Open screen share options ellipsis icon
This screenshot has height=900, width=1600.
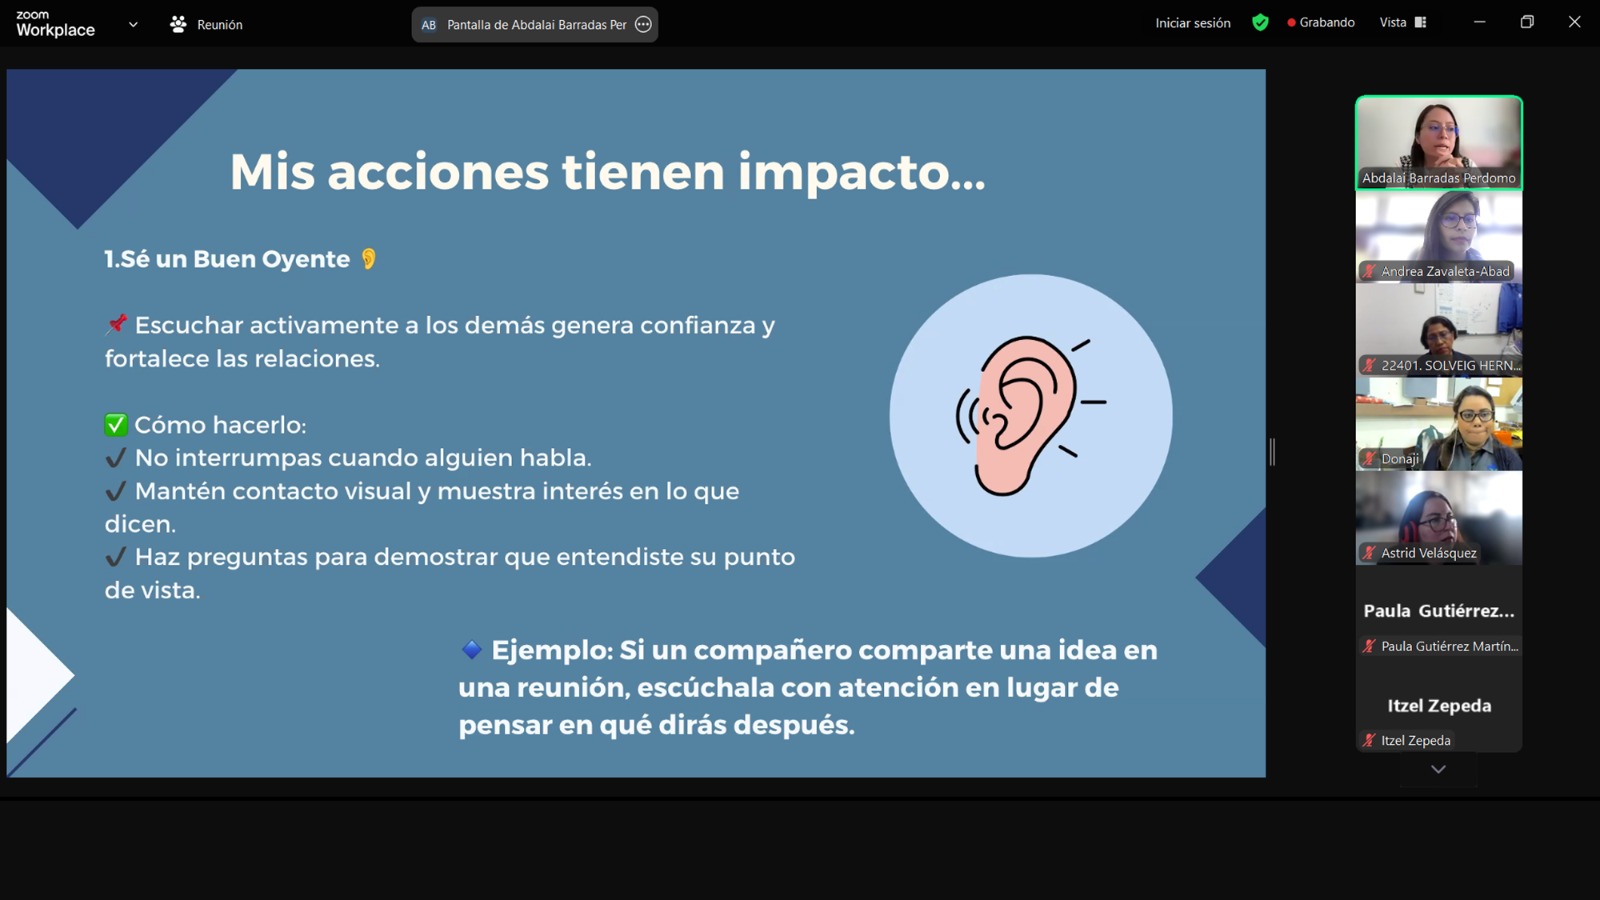(x=644, y=25)
